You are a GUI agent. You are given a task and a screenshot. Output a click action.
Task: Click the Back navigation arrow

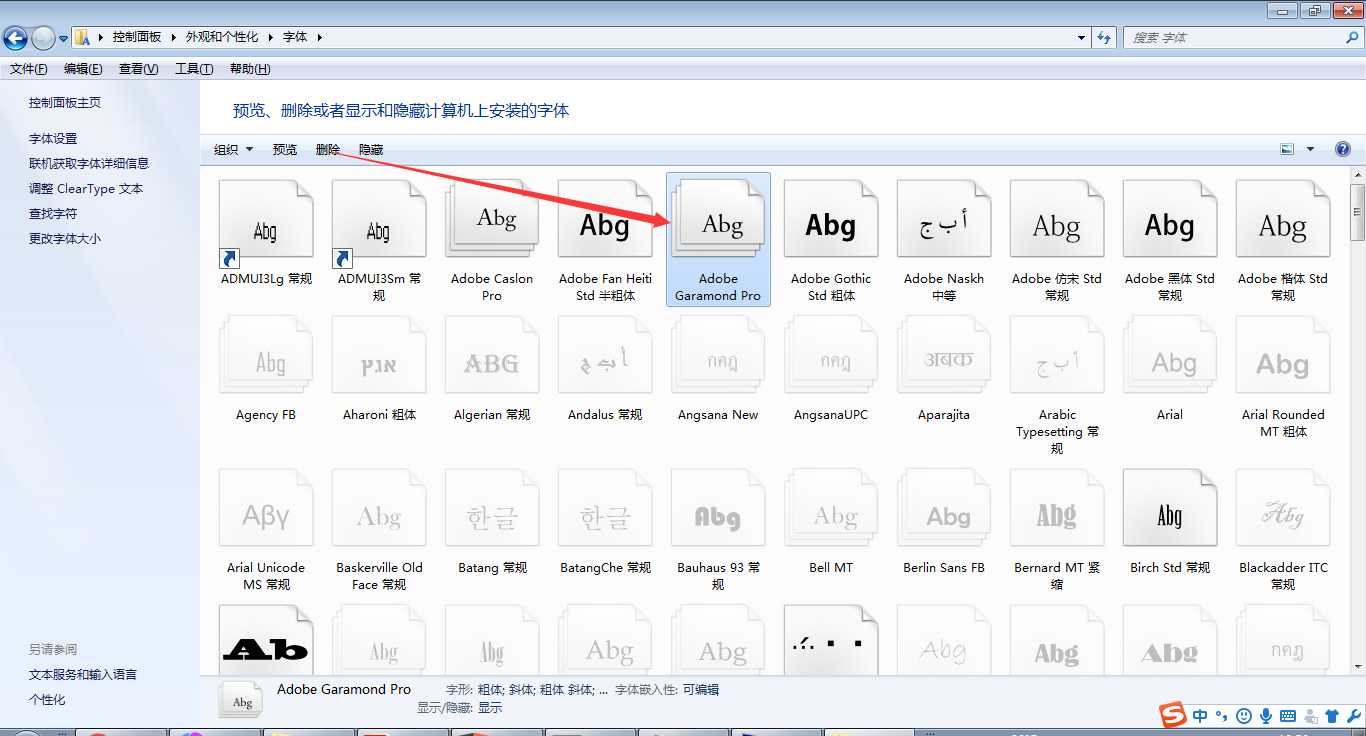tap(15, 38)
